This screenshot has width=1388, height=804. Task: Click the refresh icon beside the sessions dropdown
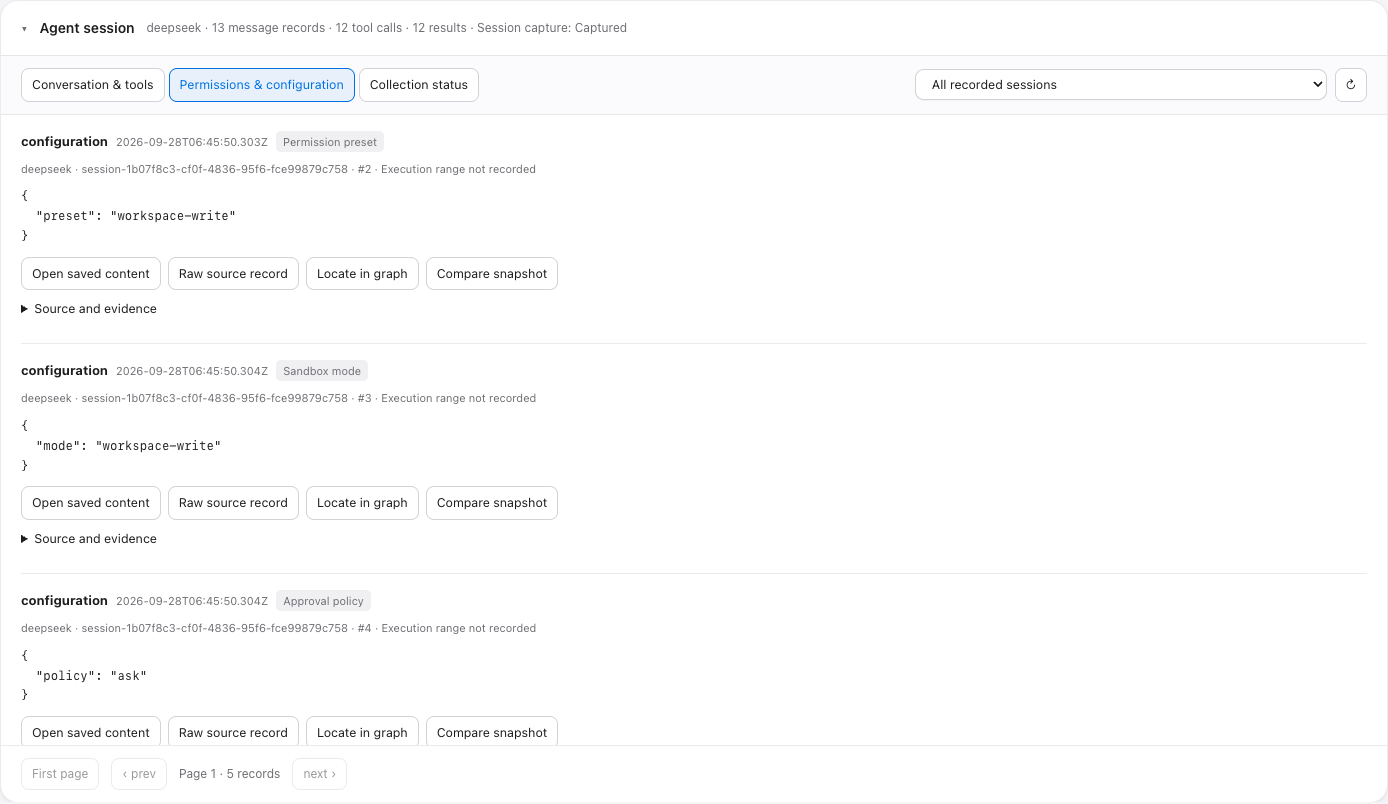[x=1350, y=85]
